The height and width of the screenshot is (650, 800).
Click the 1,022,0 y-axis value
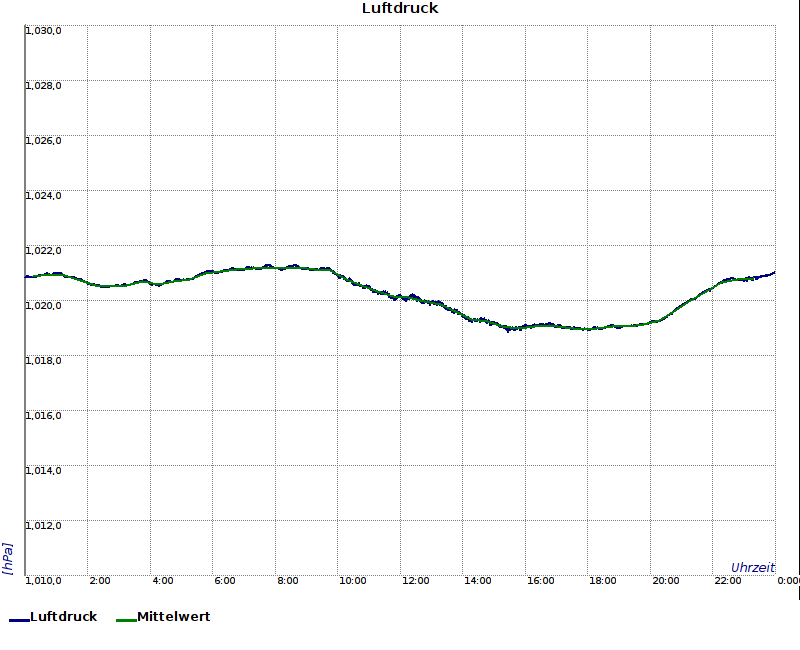[43, 251]
